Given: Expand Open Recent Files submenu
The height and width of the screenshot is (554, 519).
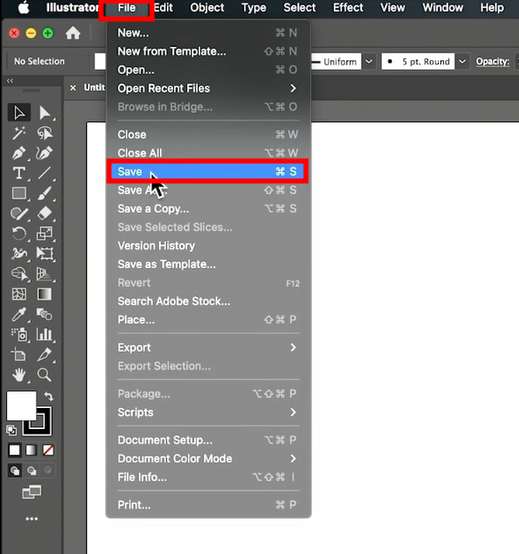Looking at the screenshot, I should click(207, 88).
